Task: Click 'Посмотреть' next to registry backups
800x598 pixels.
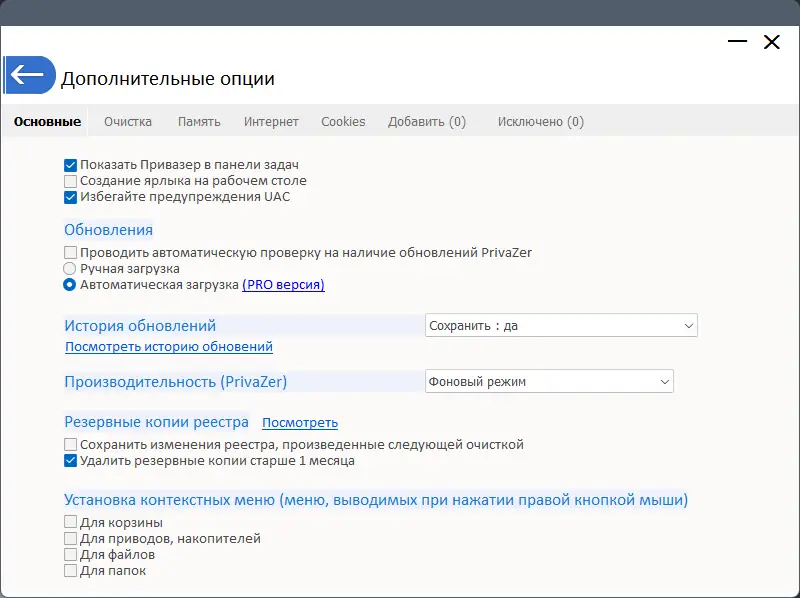Action: (x=300, y=422)
